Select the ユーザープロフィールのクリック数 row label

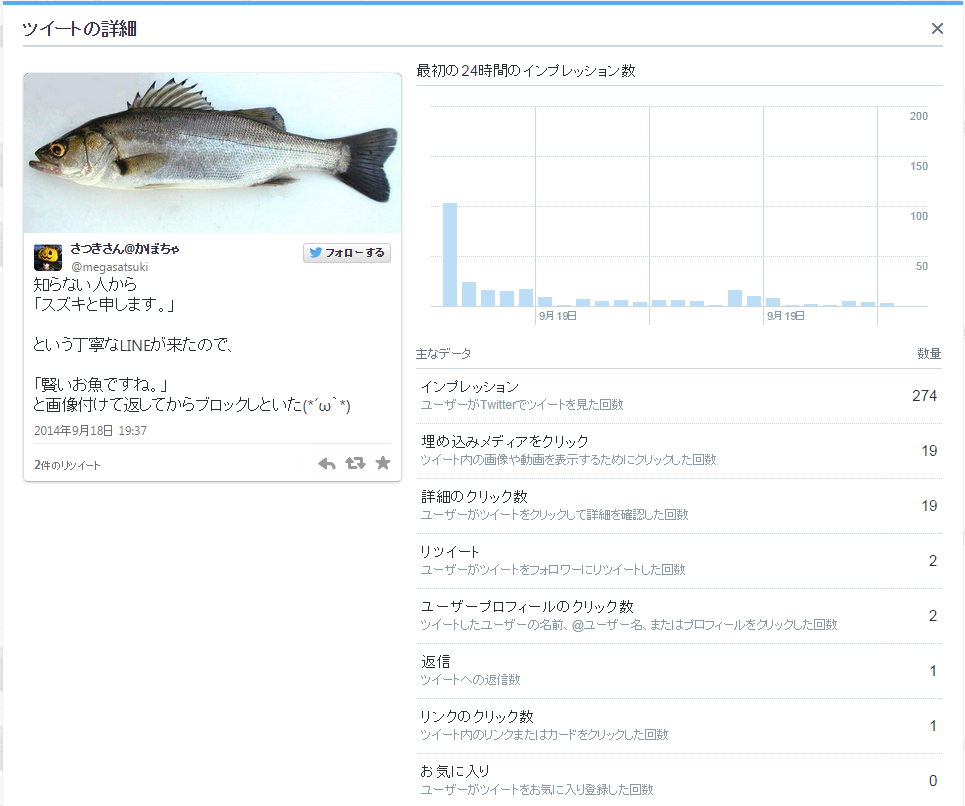point(527,607)
